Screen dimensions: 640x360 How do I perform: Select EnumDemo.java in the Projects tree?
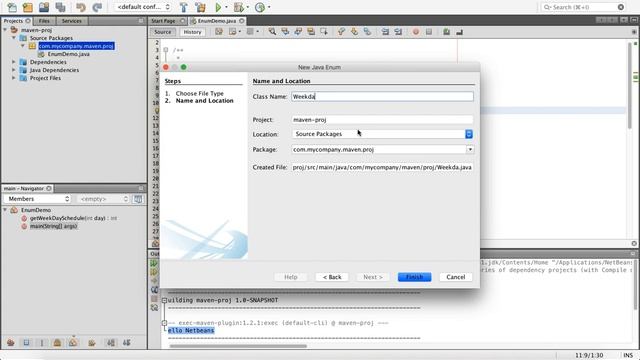tap(68, 54)
